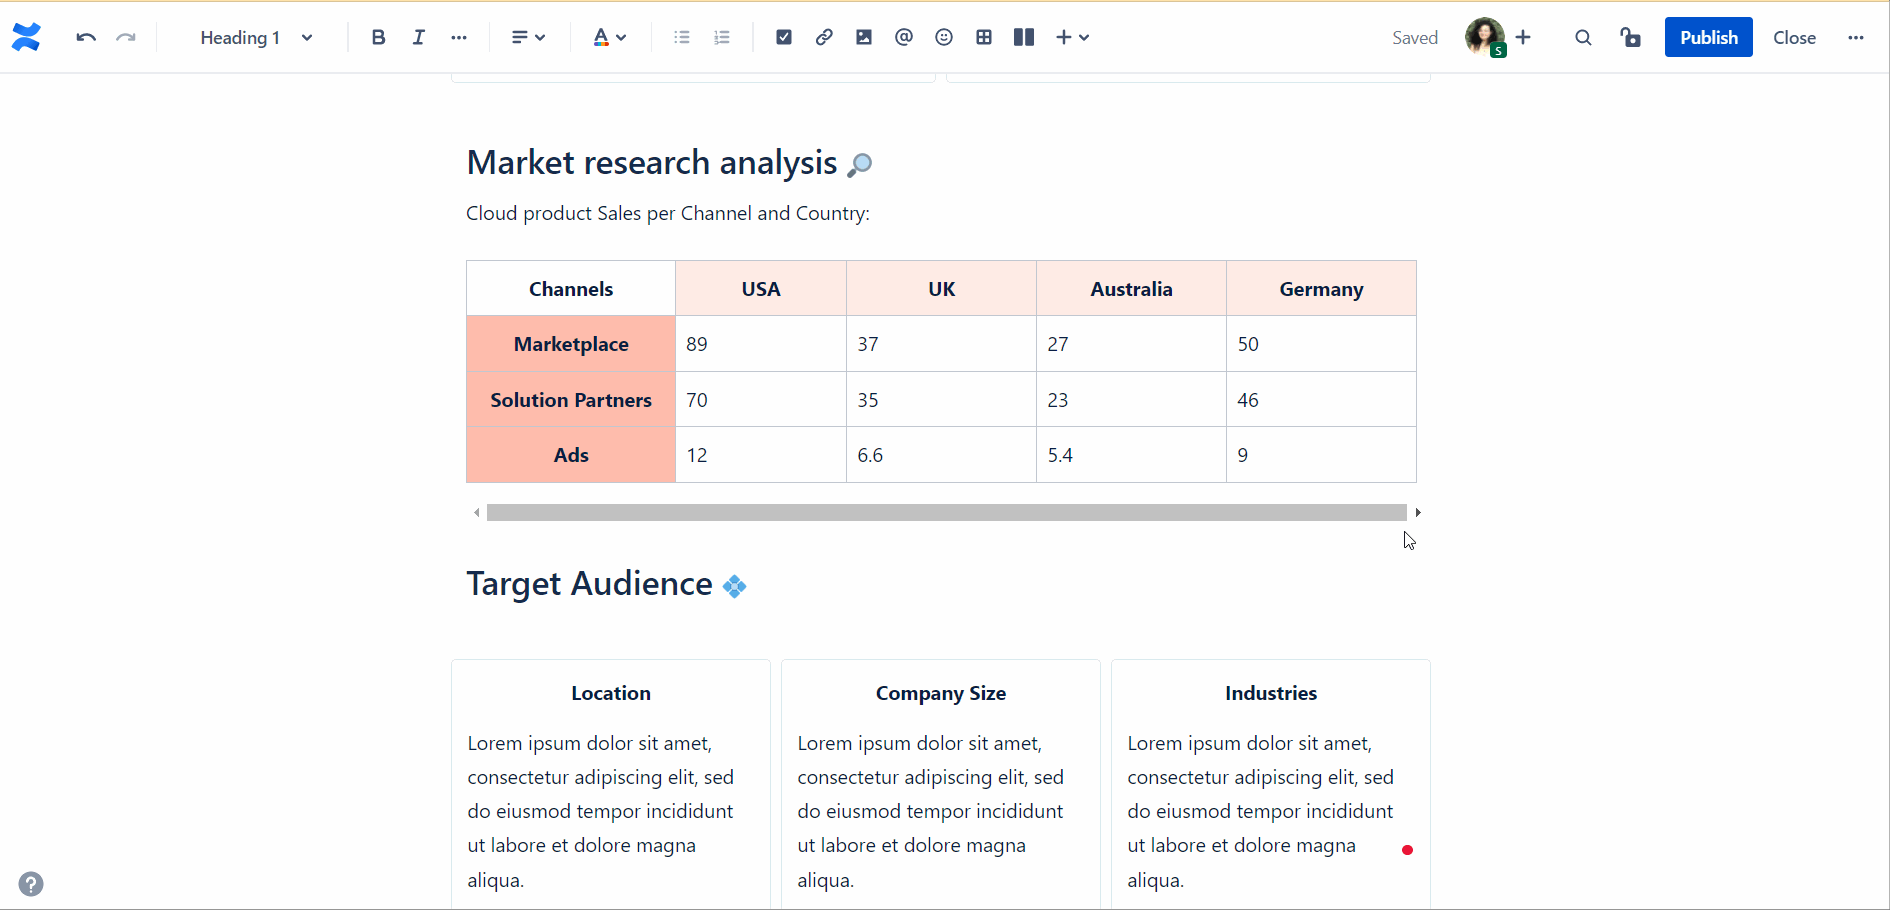Toggle bold formatting

pyautogui.click(x=378, y=38)
